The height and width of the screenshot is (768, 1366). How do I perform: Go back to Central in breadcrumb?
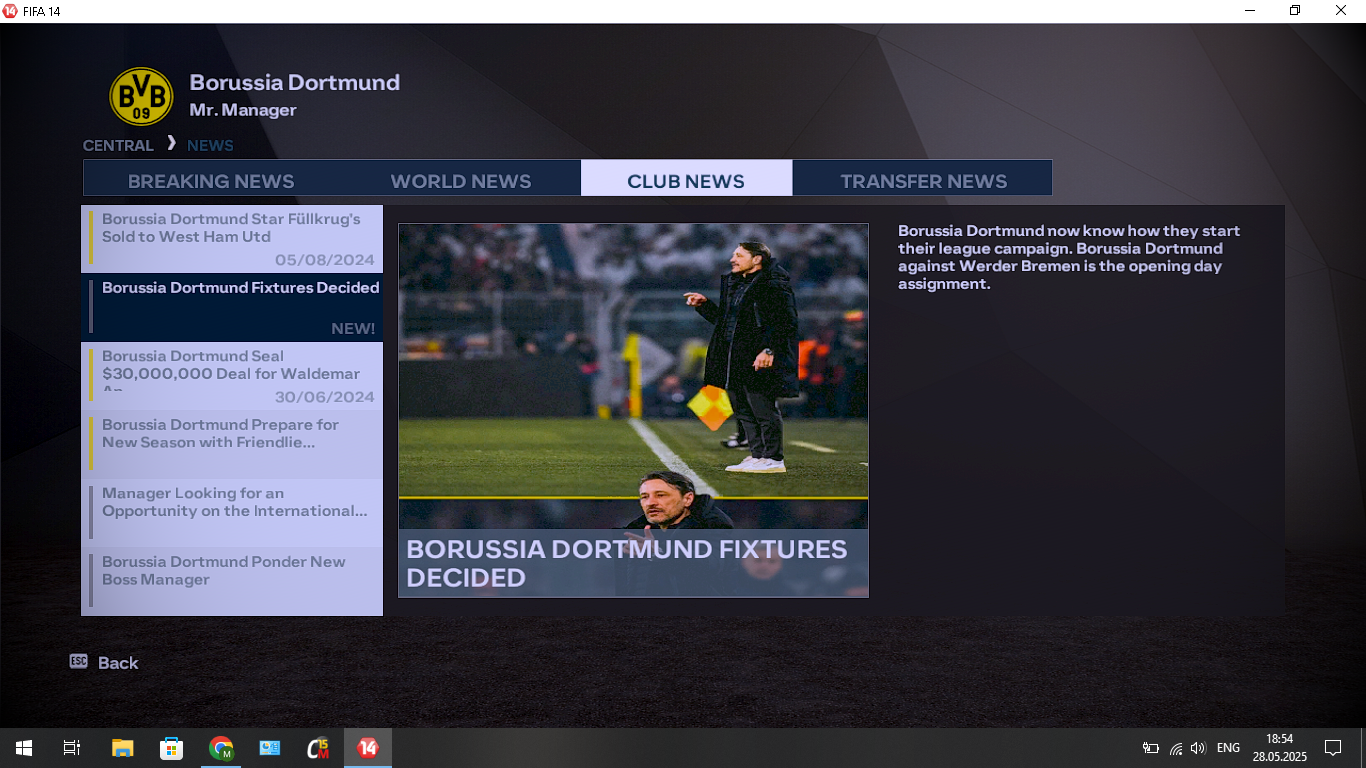[x=118, y=146]
